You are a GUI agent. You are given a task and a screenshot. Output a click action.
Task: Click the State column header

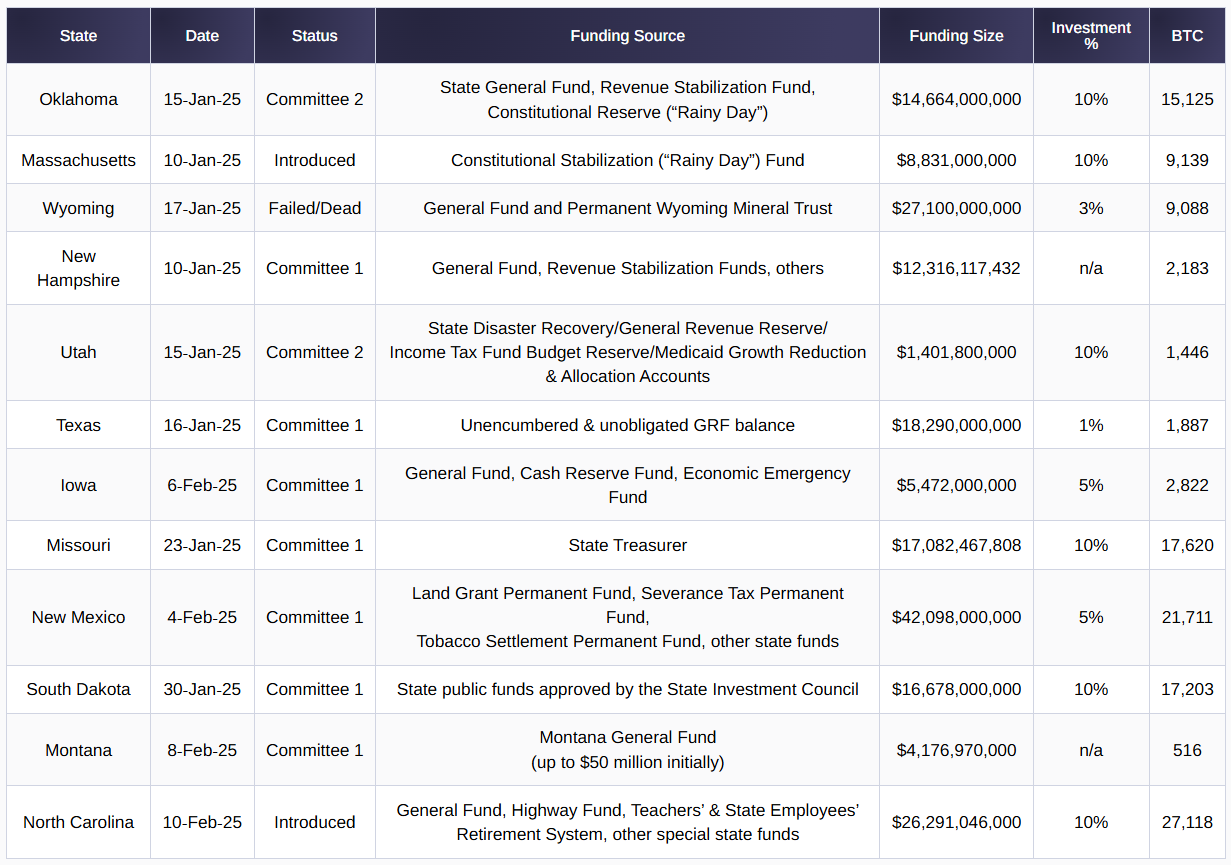78,36
